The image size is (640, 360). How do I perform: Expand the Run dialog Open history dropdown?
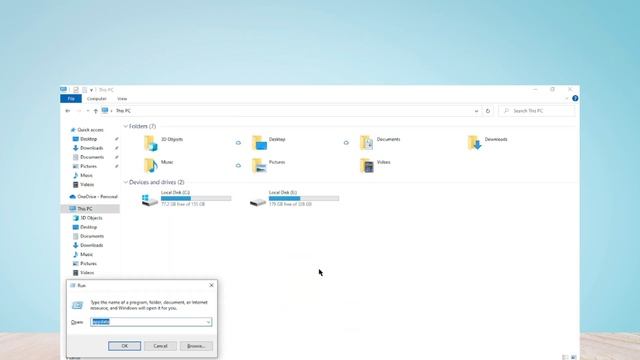pyautogui.click(x=208, y=322)
